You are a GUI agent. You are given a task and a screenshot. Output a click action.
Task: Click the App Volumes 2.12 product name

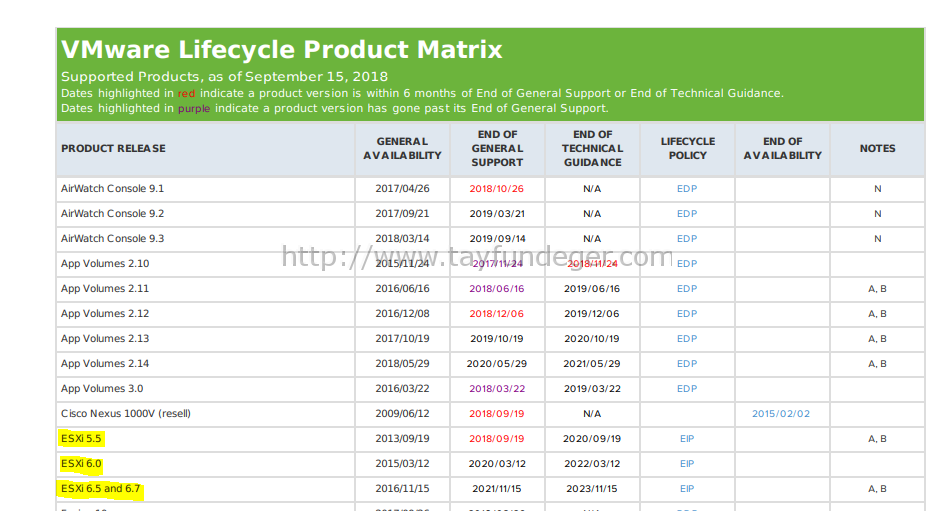(105, 313)
